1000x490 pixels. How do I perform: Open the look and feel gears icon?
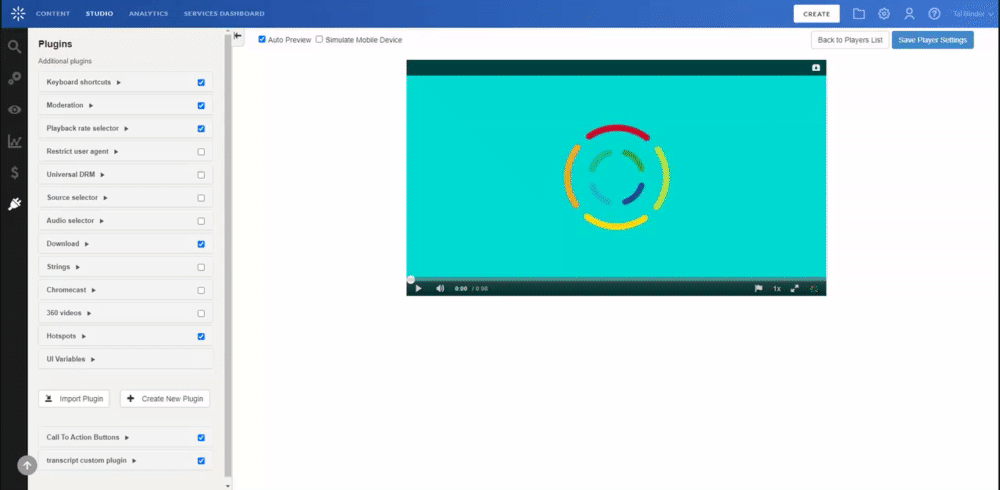pyautogui.click(x=14, y=78)
